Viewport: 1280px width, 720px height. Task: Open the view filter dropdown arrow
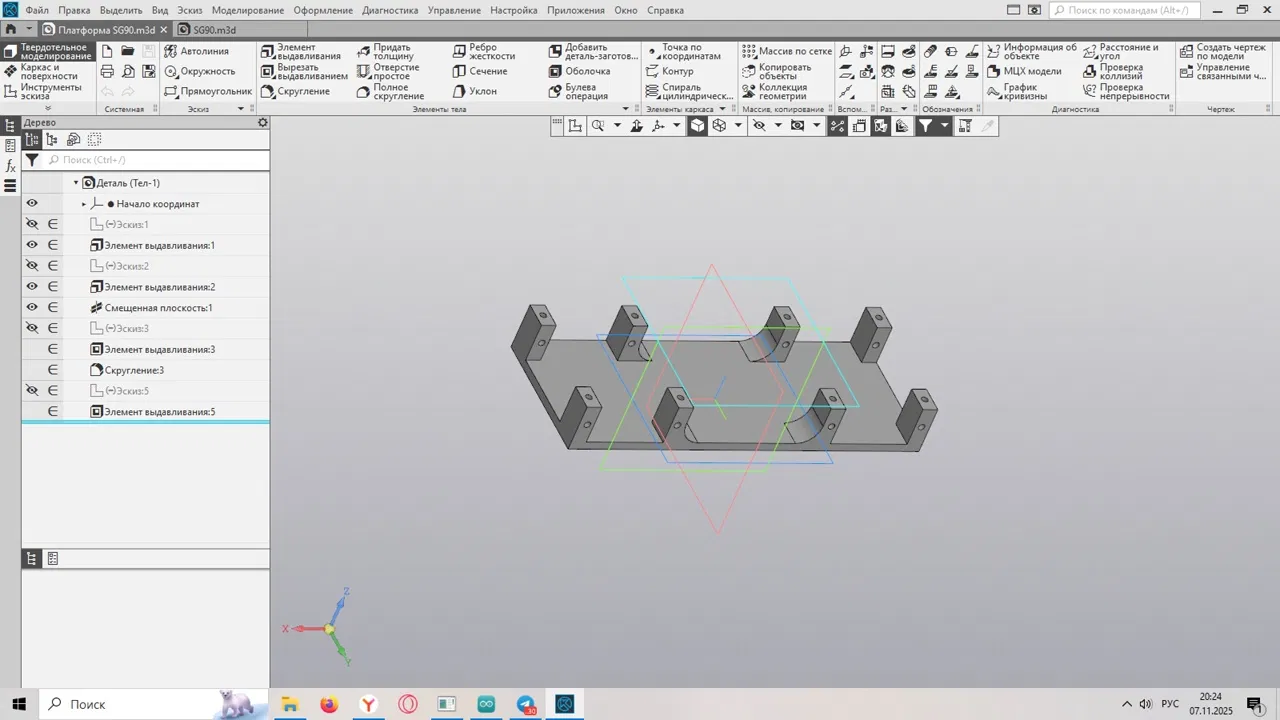point(944,126)
